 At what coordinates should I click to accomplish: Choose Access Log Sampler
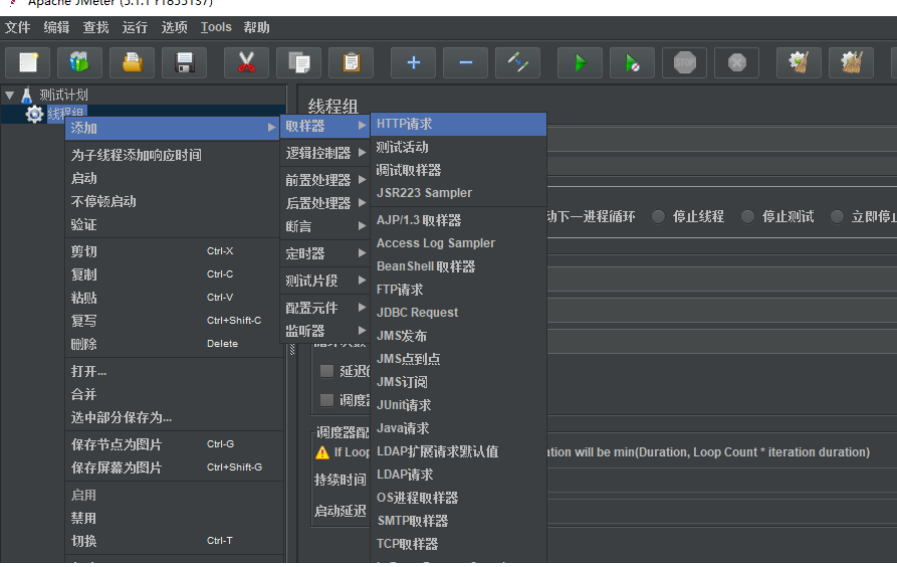459,243
